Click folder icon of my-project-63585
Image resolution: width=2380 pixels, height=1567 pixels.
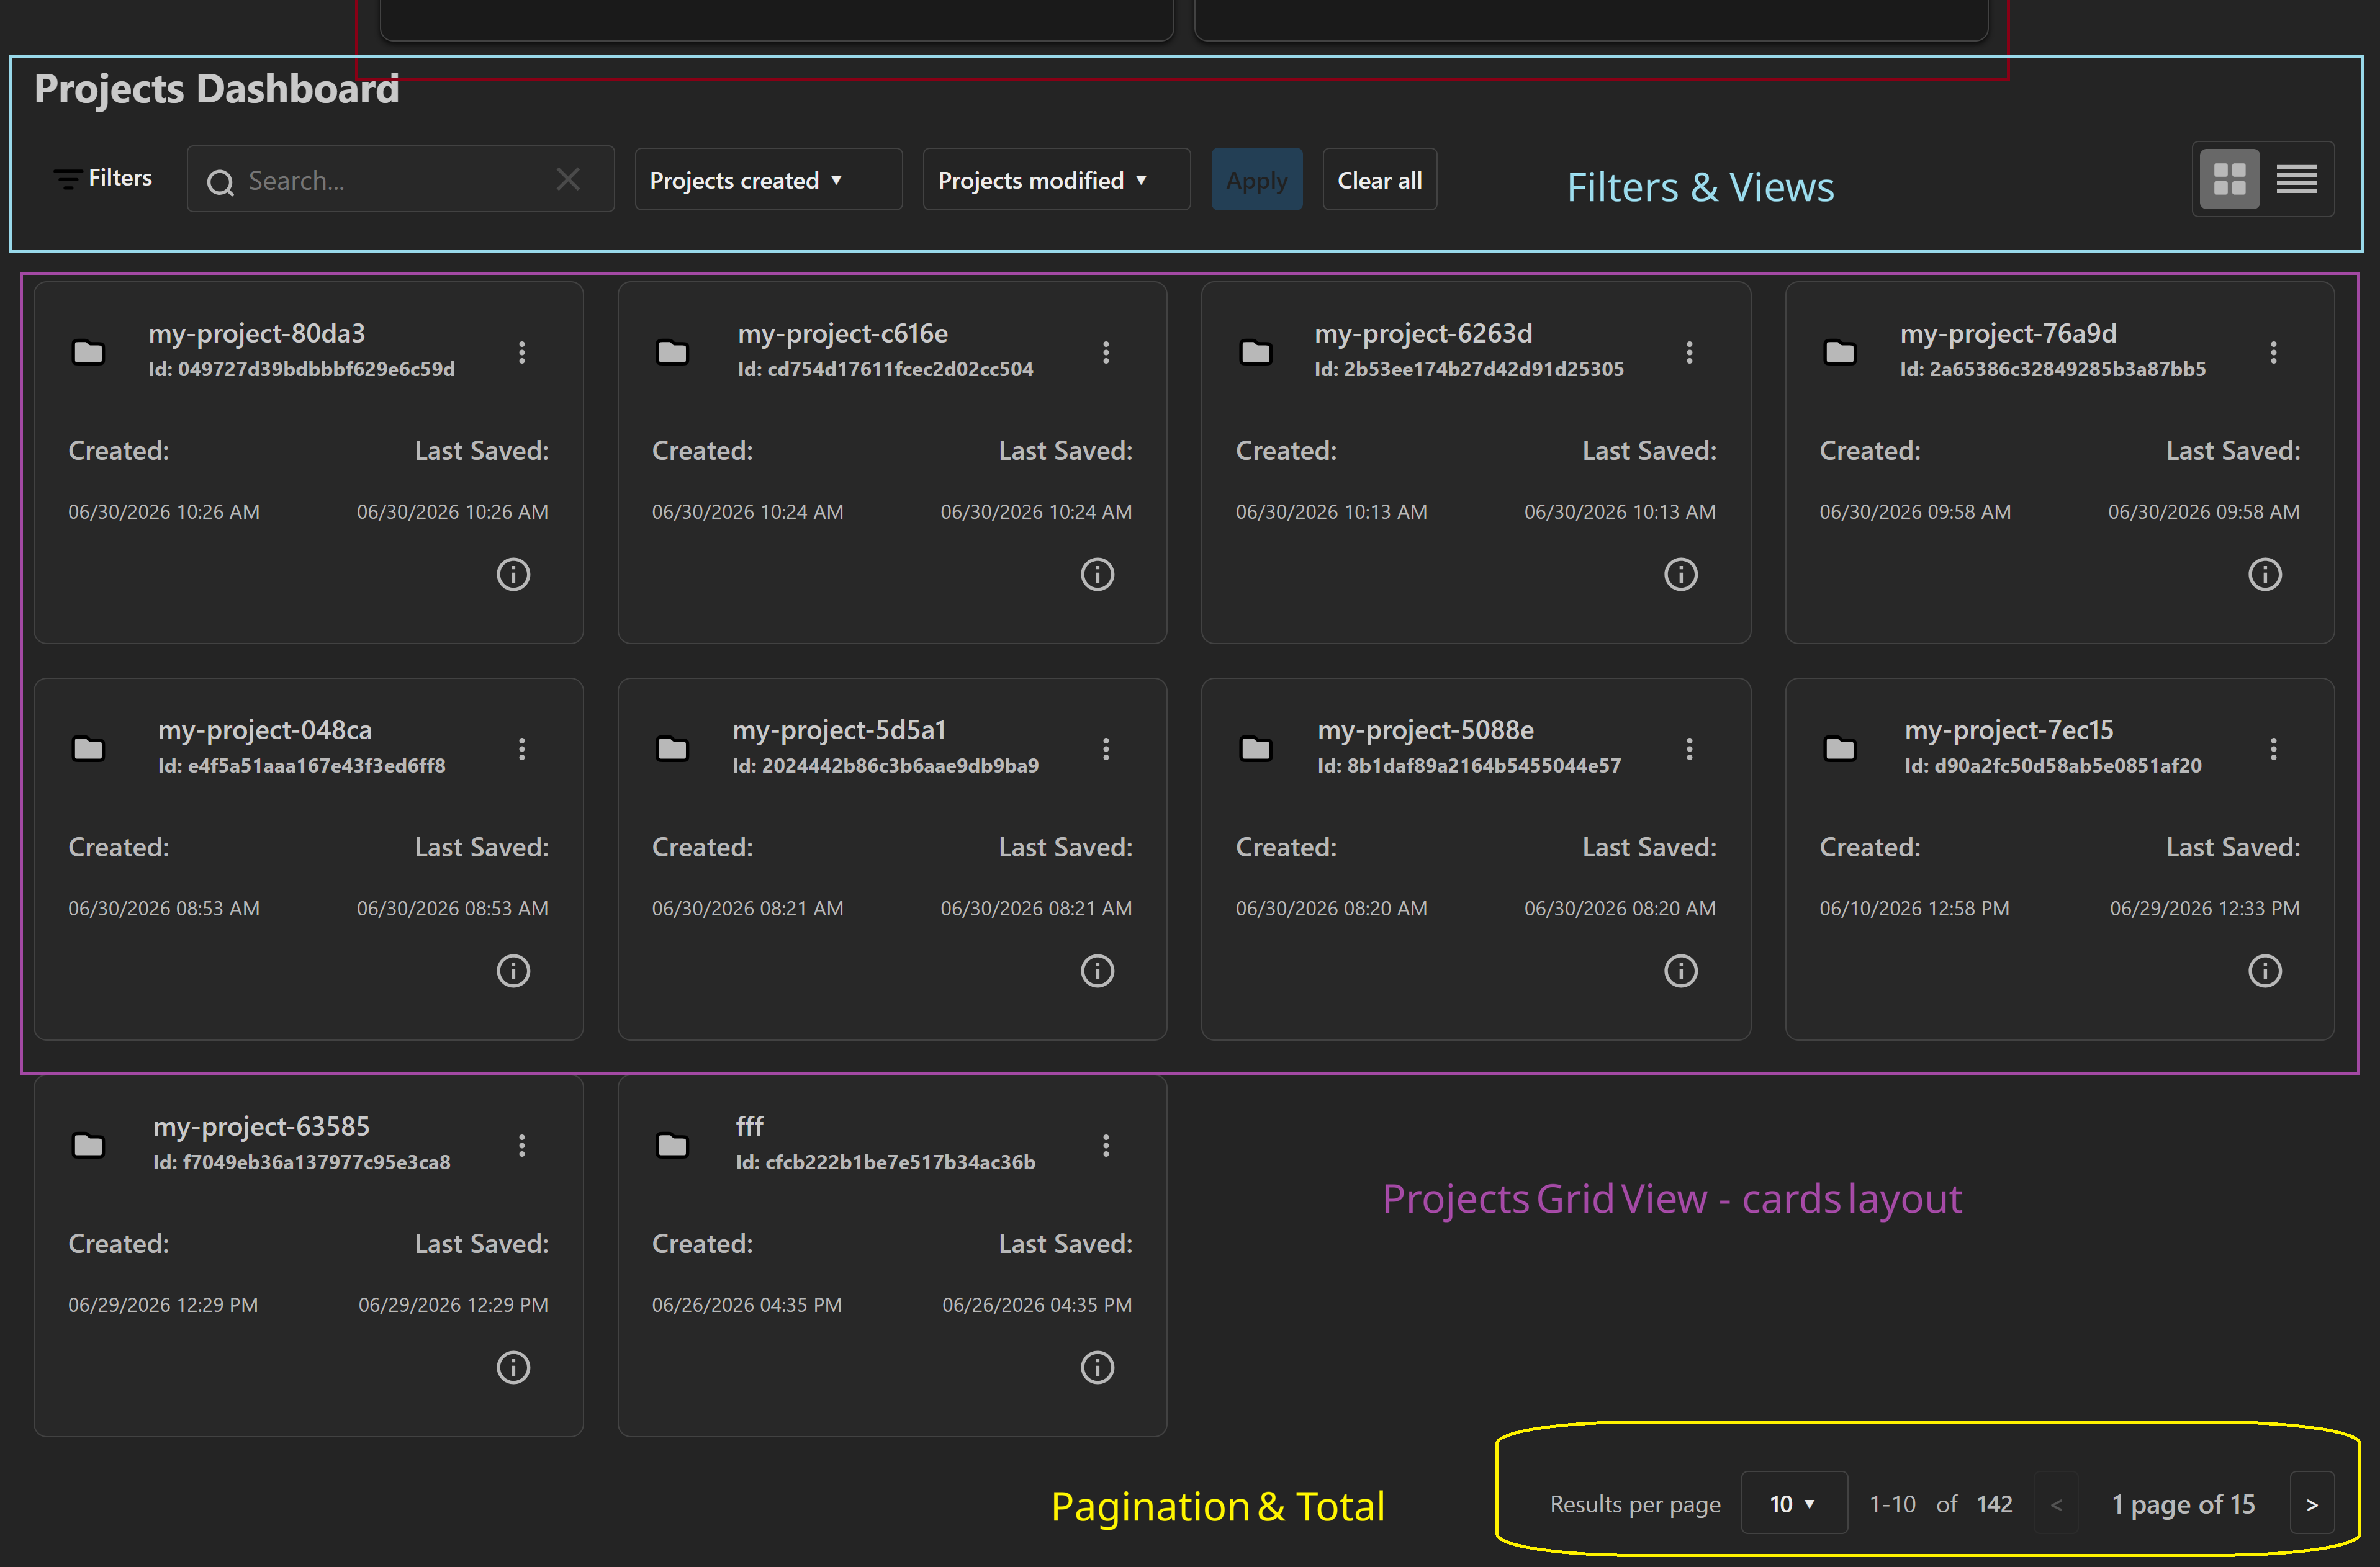(x=88, y=1145)
